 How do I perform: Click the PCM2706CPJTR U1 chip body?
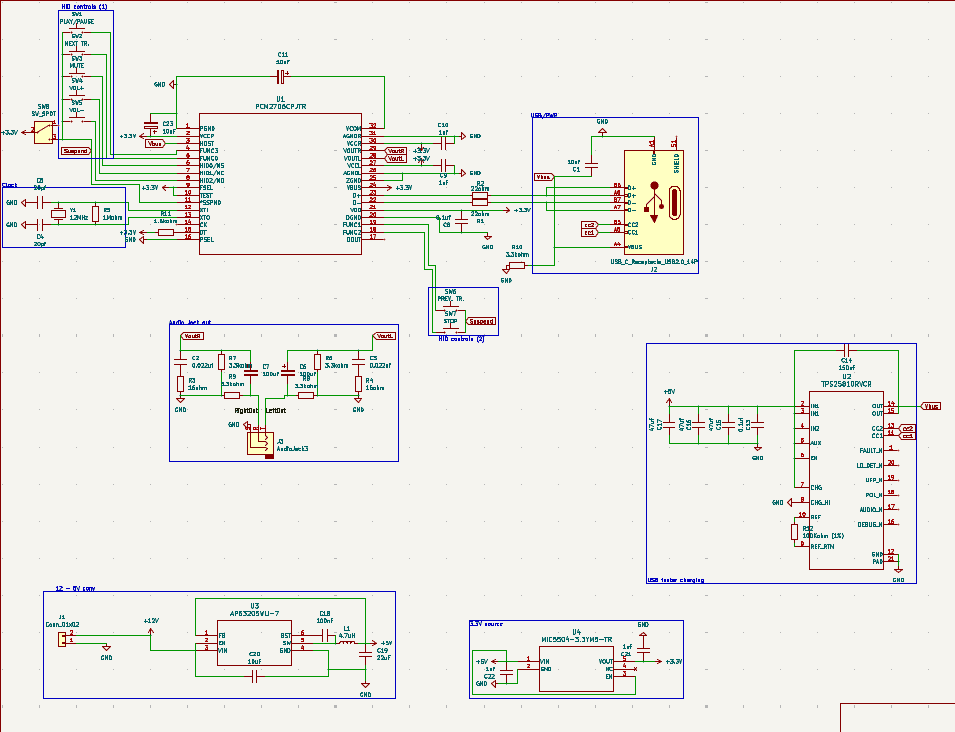[280, 185]
